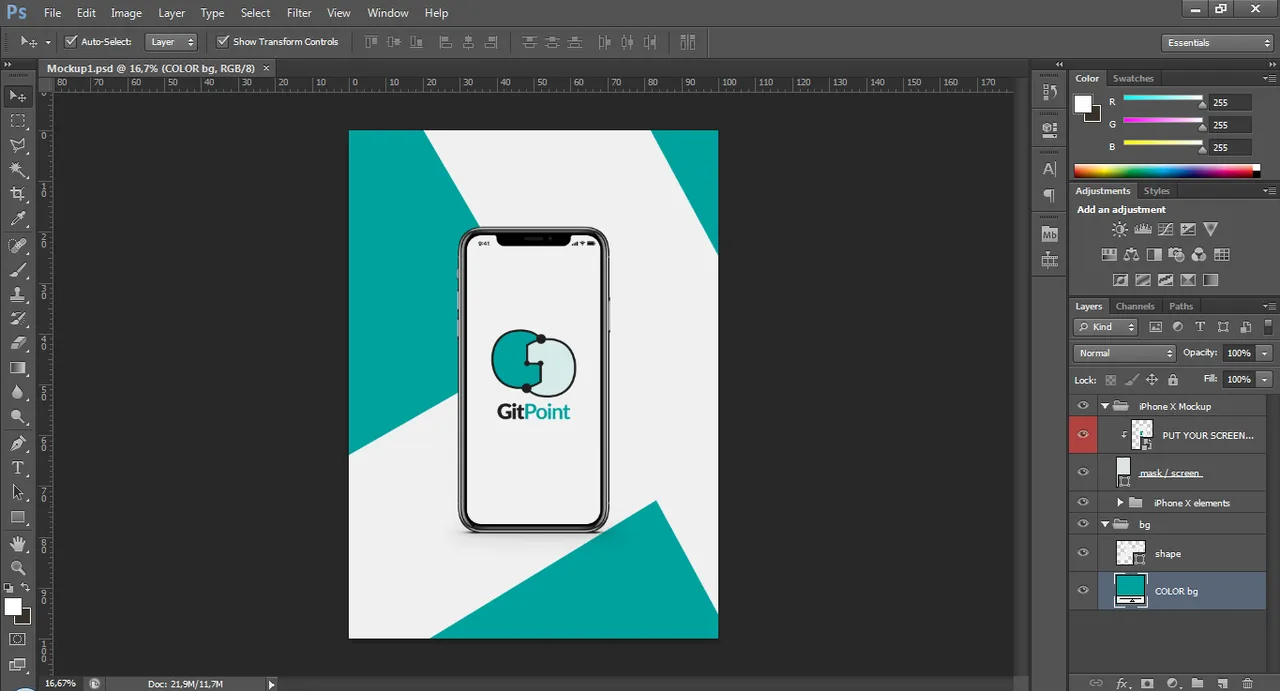Select the Healing Brush tool
This screenshot has width=1280, height=691.
click(18, 246)
